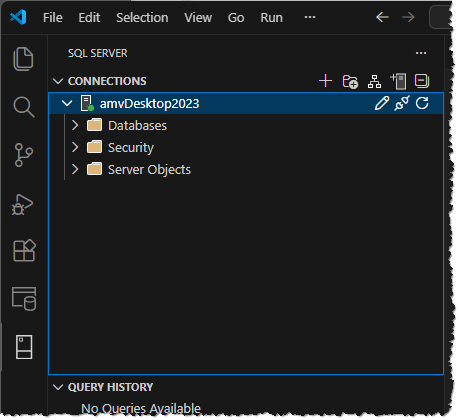459x420 pixels.
Task: Select the Server Objects label
Action: (149, 170)
